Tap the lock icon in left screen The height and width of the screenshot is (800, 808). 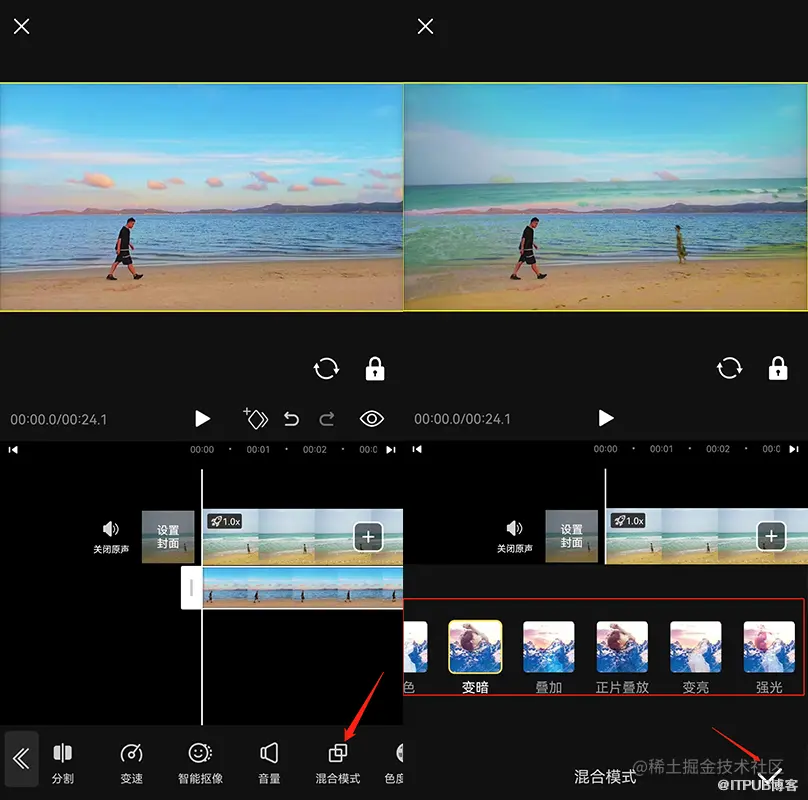[375, 369]
